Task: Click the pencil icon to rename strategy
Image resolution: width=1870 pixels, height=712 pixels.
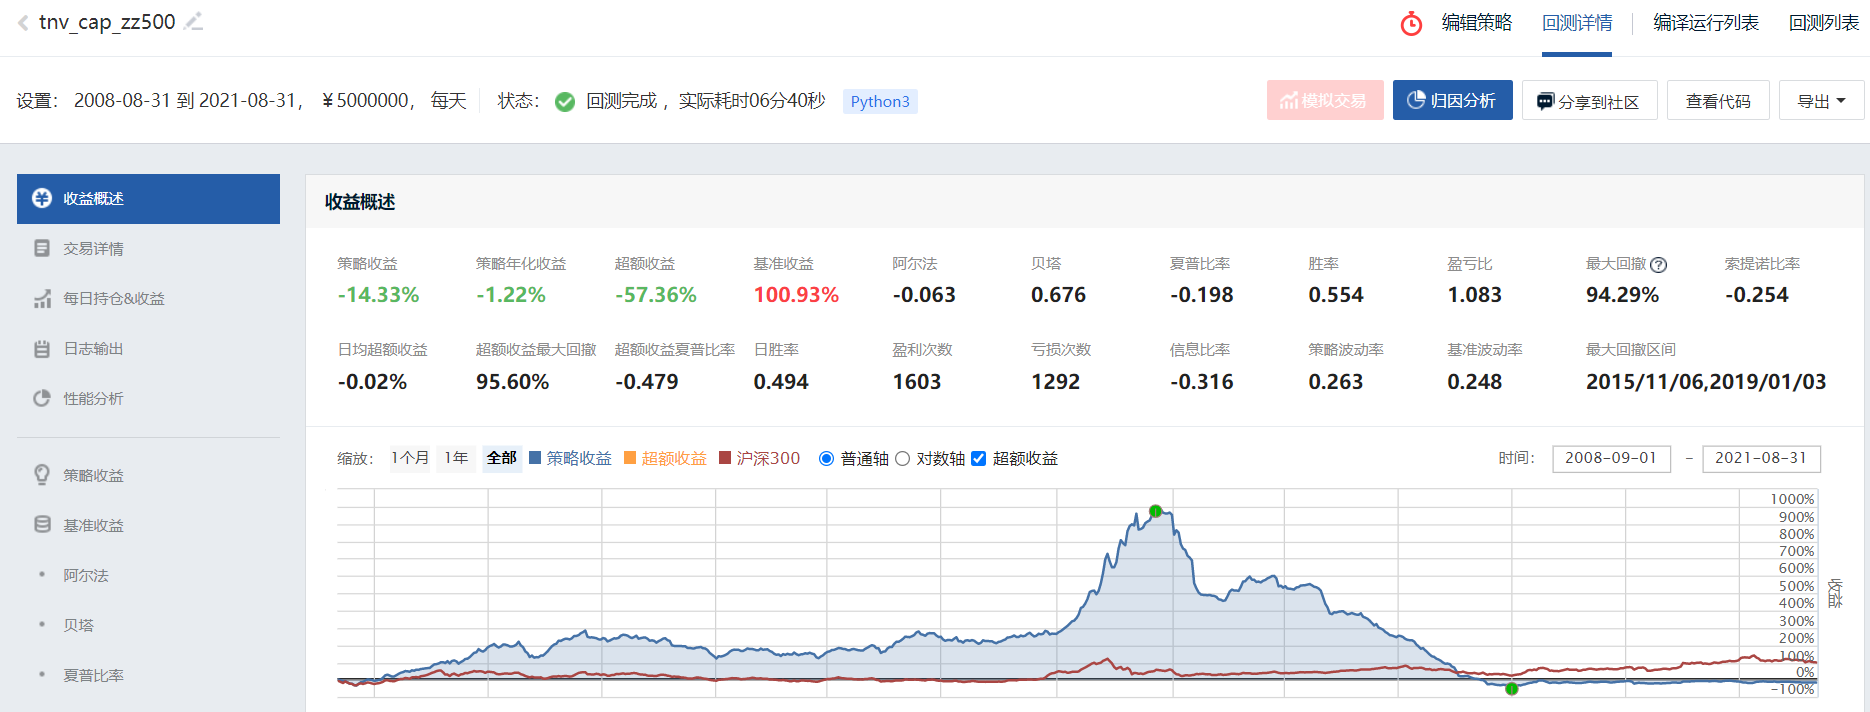Action: coord(194,21)
